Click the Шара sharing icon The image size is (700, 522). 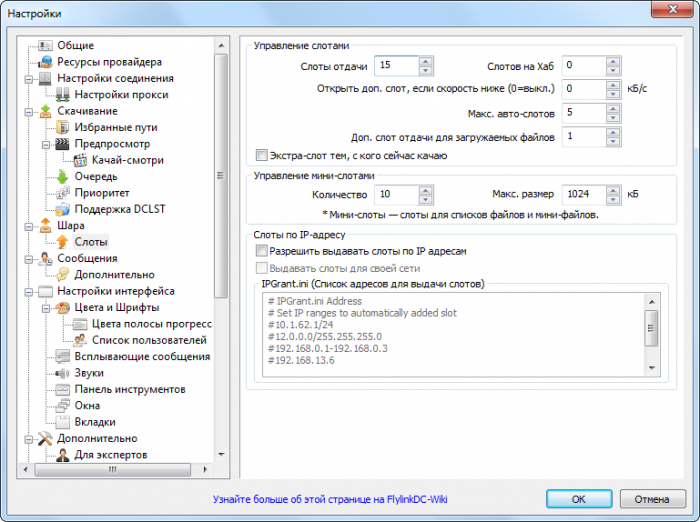click(x=46, y=226)
